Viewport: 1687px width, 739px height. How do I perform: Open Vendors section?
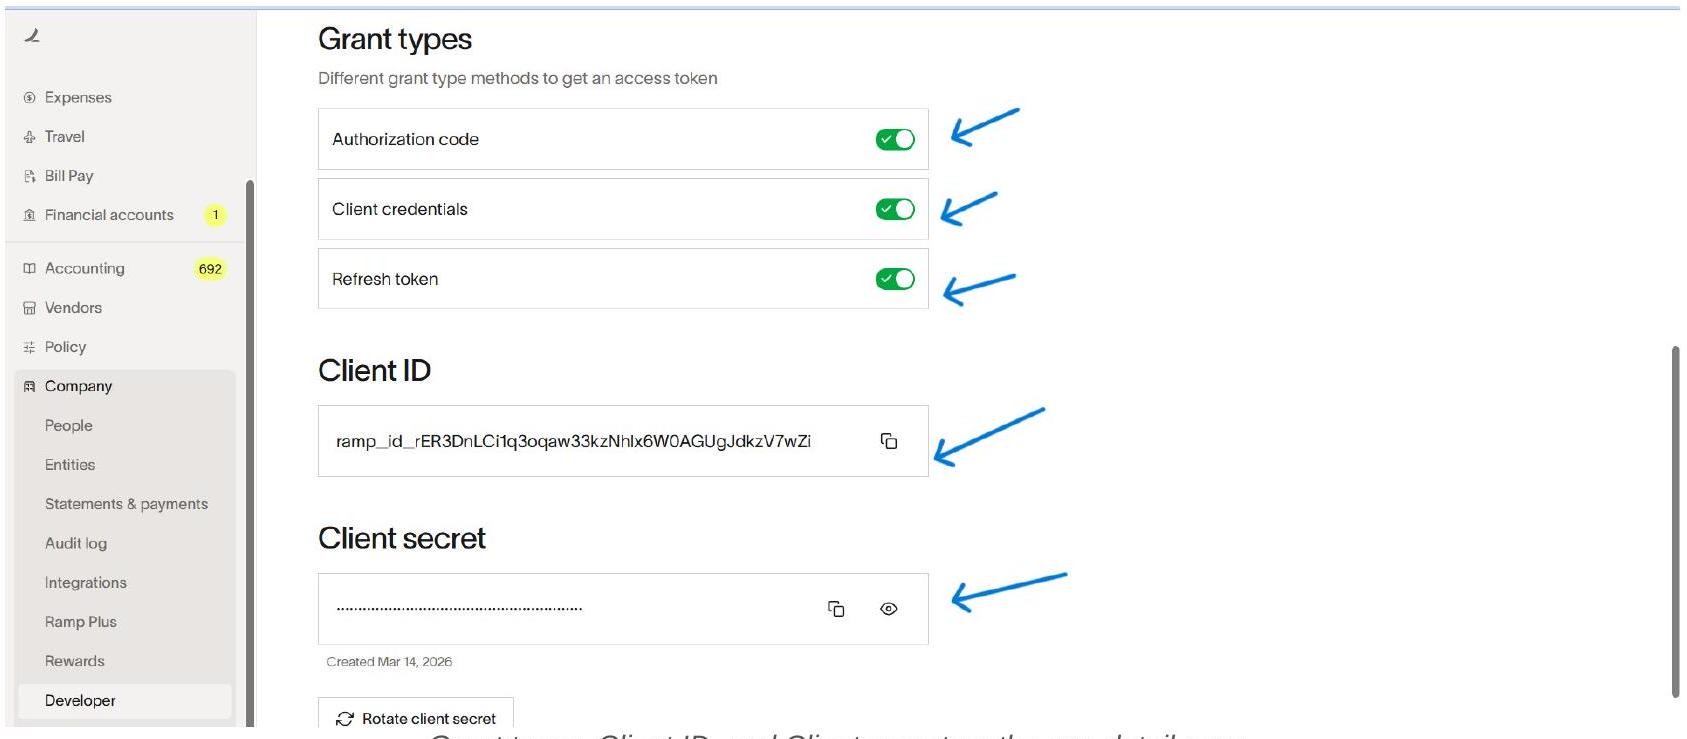point(73,308)
